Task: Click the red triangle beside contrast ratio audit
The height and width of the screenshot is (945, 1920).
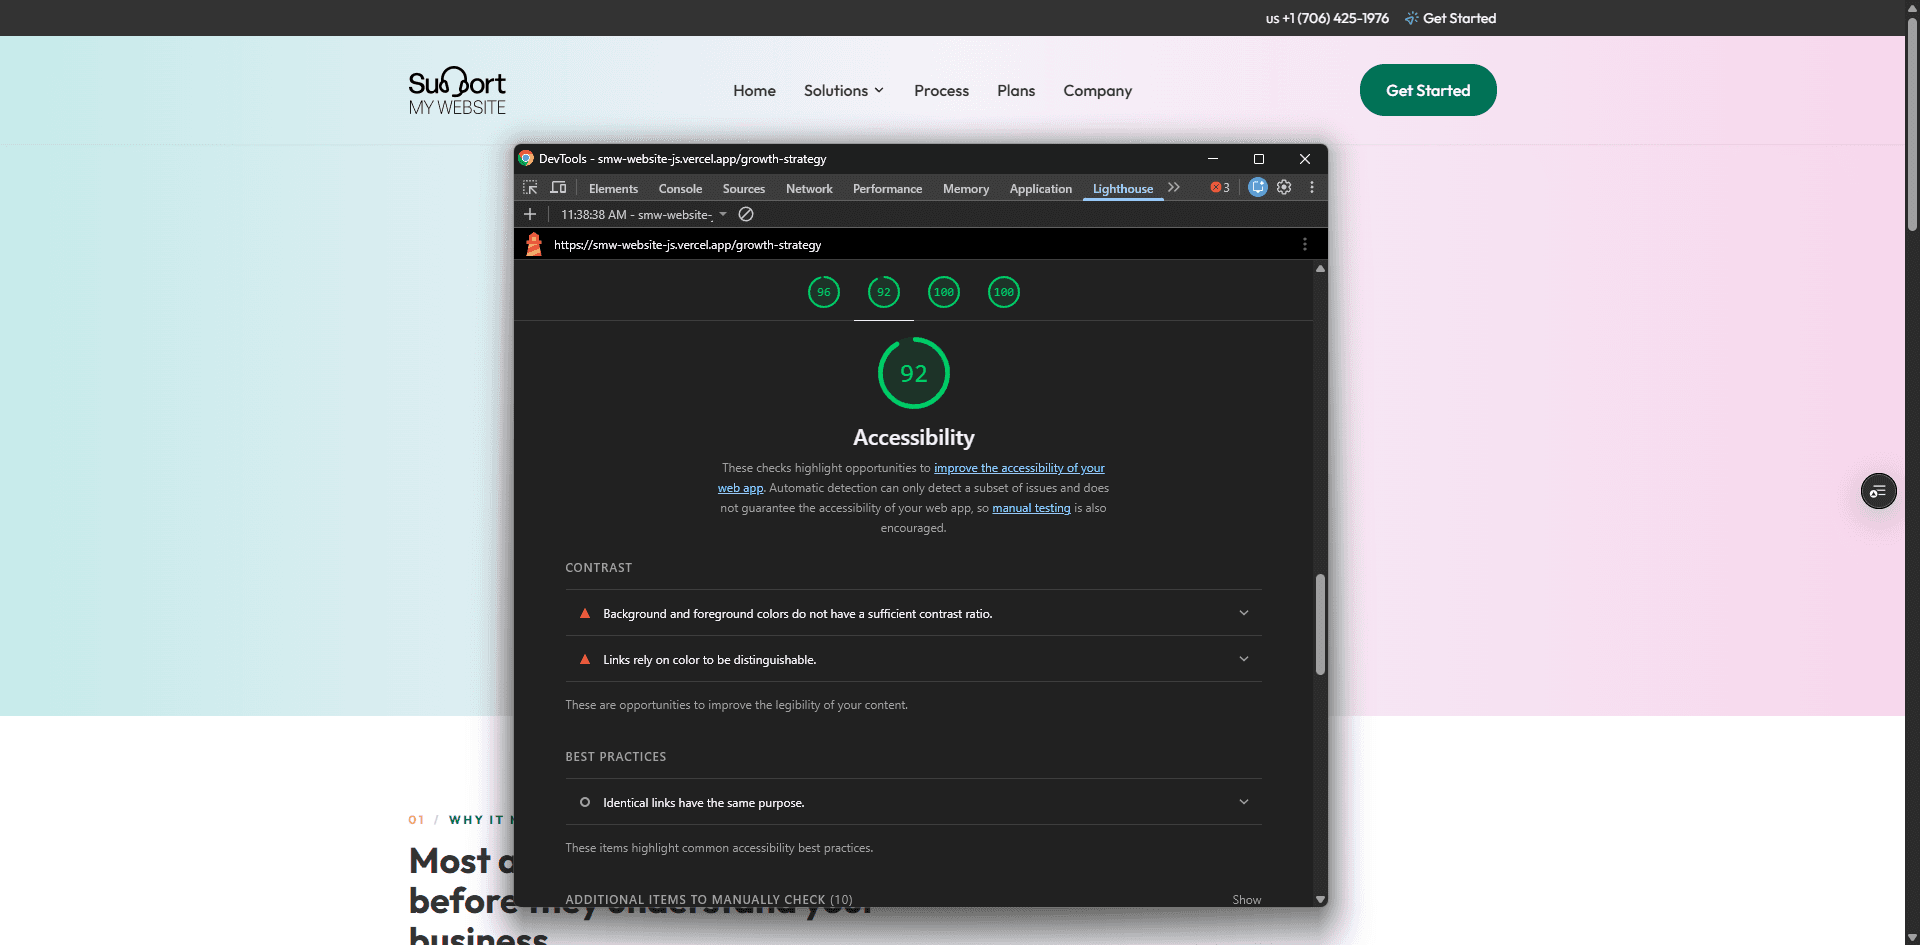Action: (585, 614)
